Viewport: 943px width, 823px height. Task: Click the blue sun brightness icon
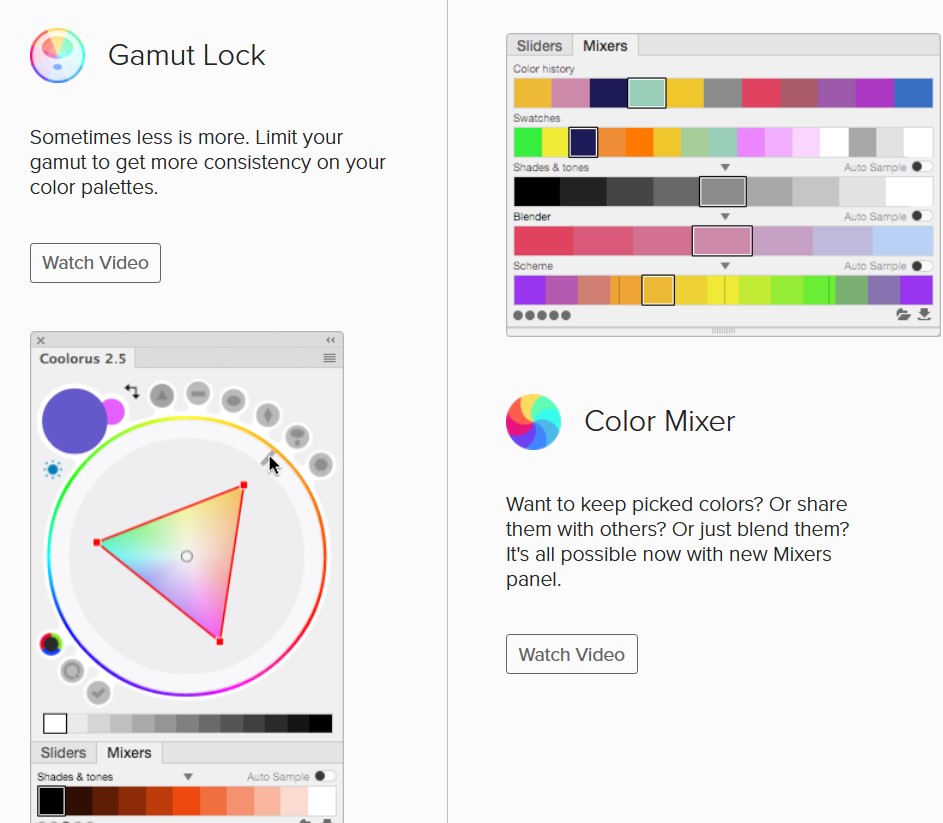pyautogui.click(x=52, y=469)
